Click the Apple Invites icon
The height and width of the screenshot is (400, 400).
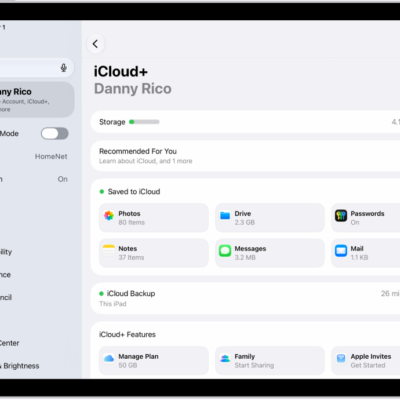[x=341, y=359]
